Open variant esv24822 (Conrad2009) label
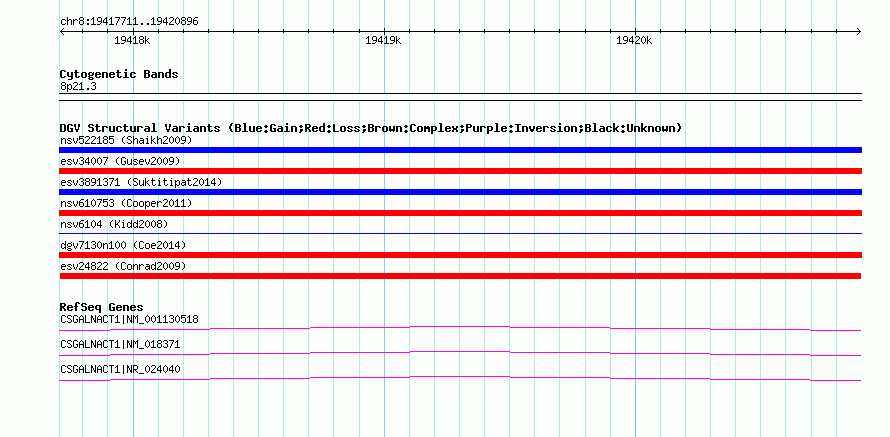 123,266
